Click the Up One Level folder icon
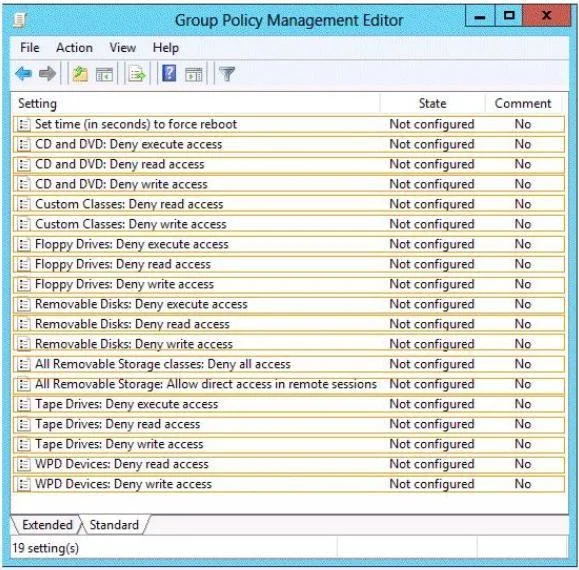 click(x=80, y=73)
